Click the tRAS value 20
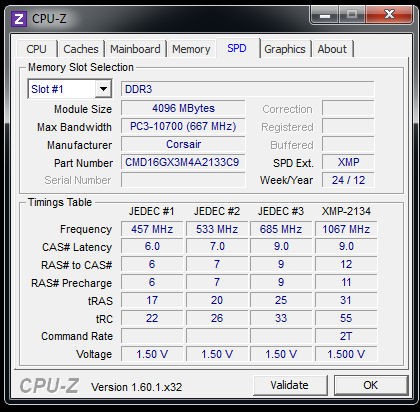 click(x=217, y=300)
